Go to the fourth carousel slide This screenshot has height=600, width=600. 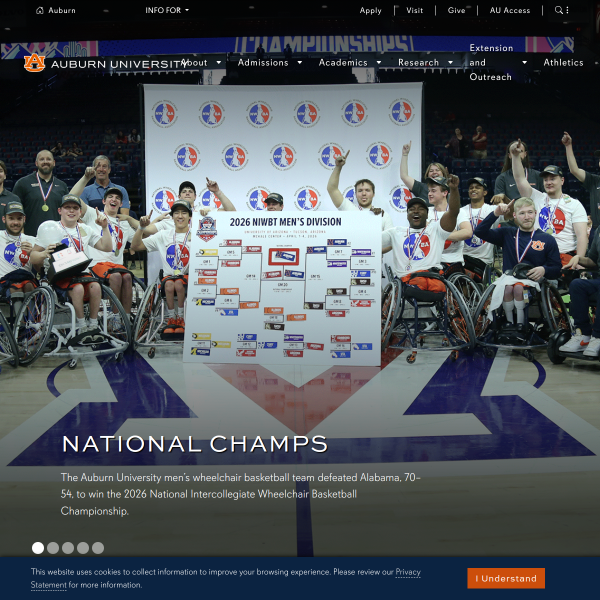pyautogui.click(x=83, y=548)
